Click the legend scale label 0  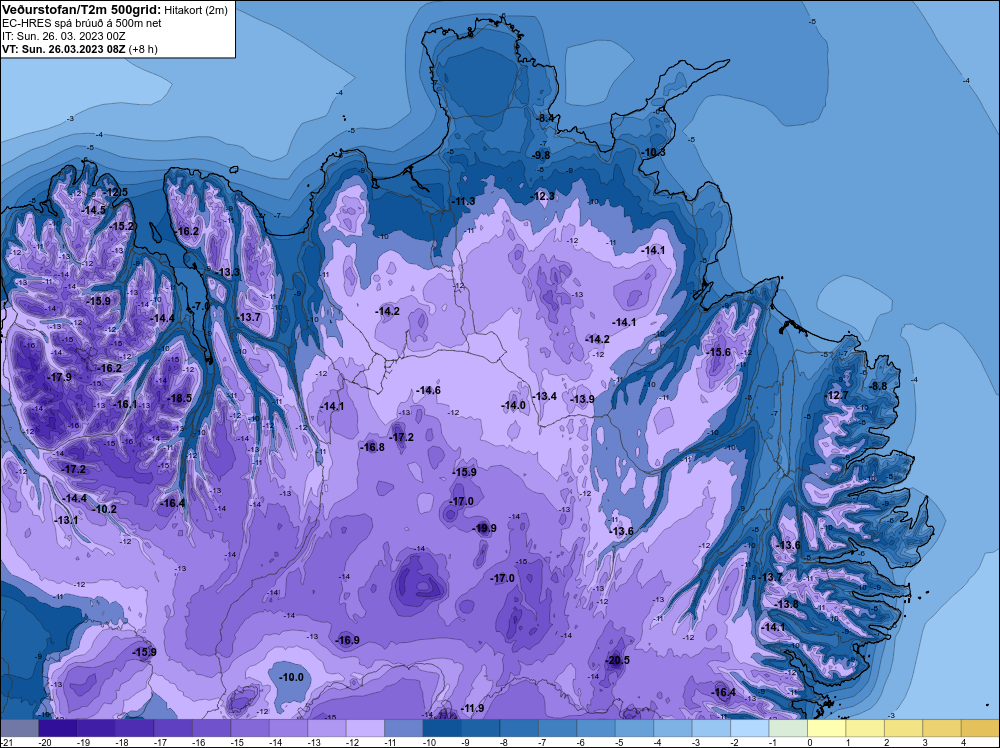coord(809,742)
